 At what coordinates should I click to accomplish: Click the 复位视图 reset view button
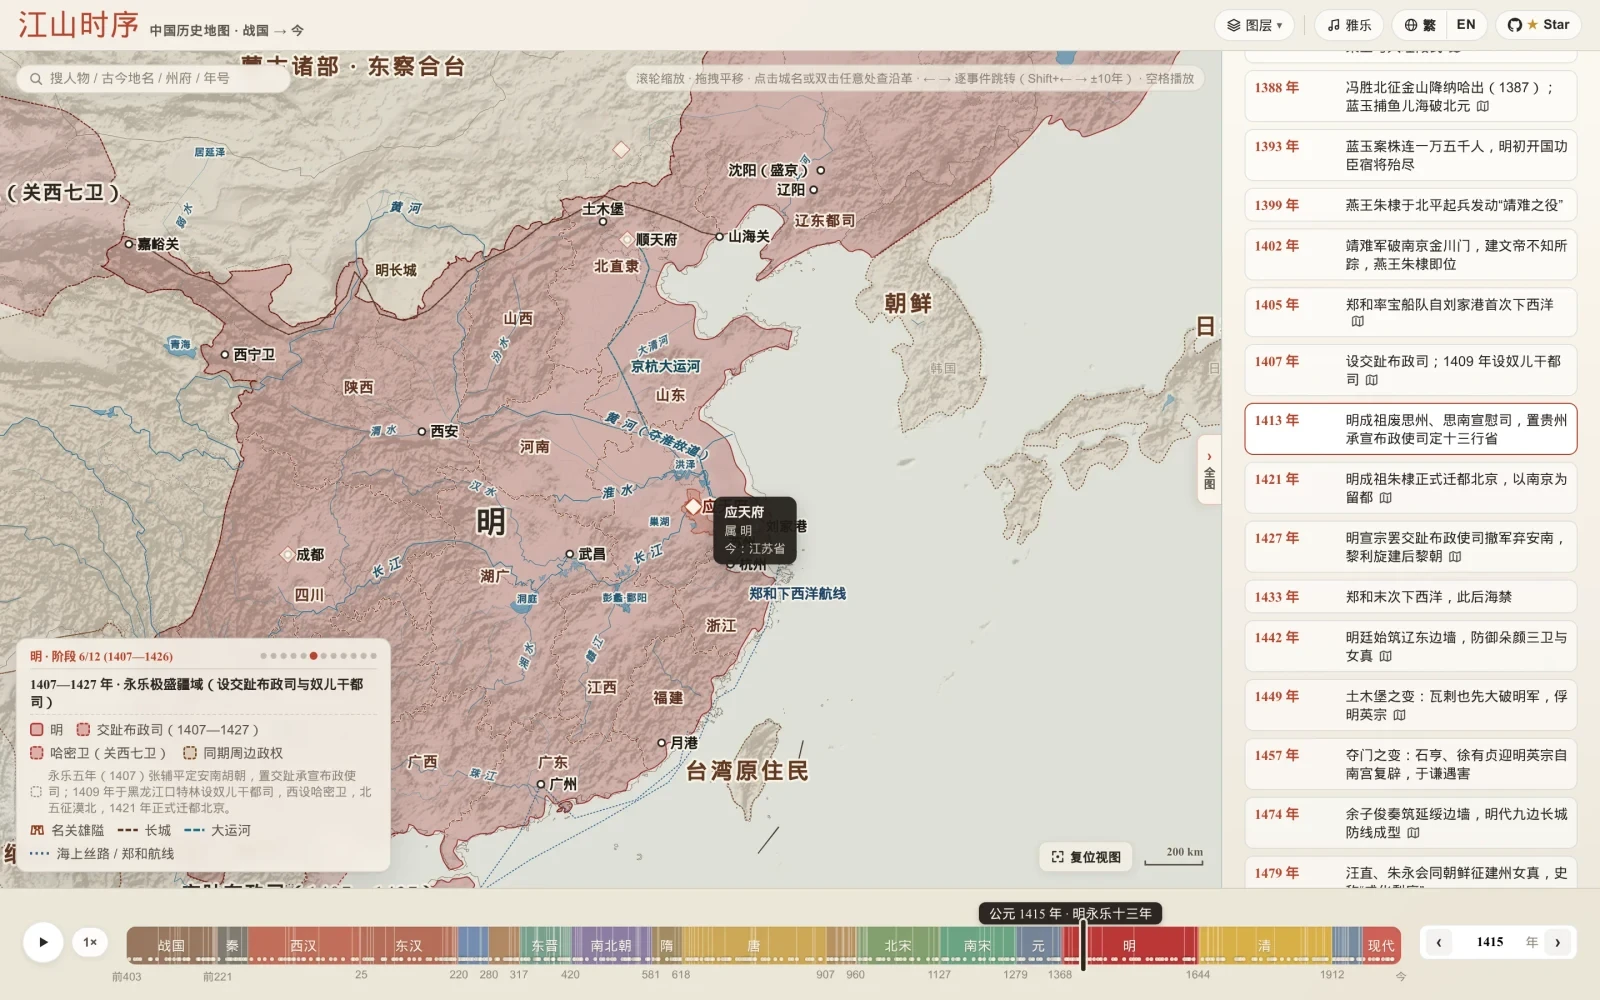pyautogui.click(x=1086, y=857)
